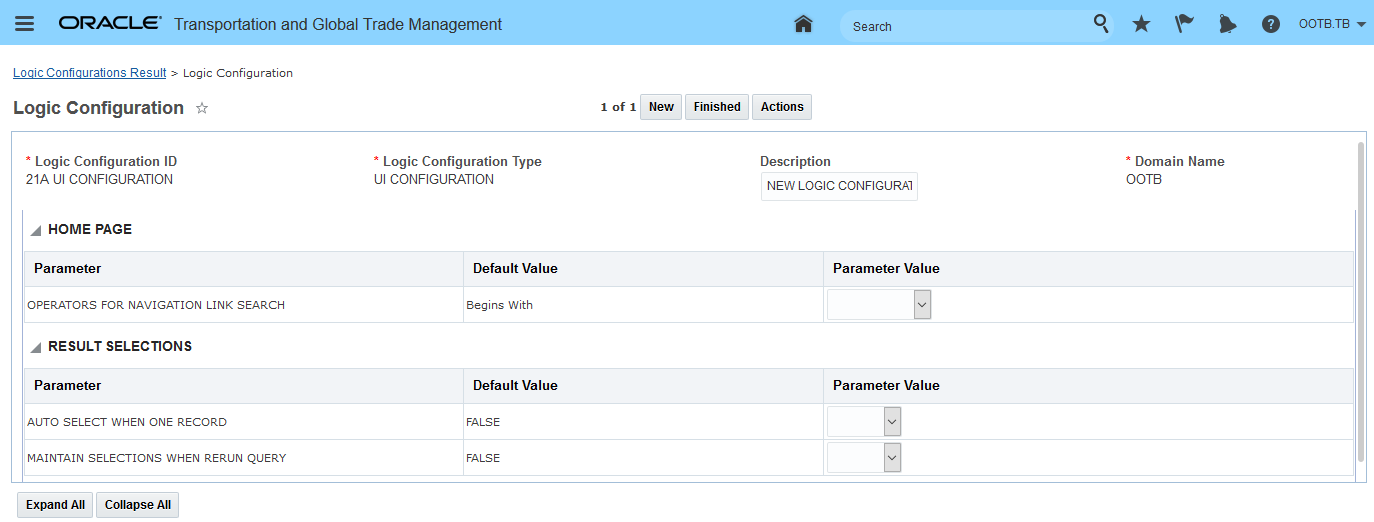This screenshot has height=522, width=1374.
Task: Go back to Logic Configurations Result
Action: [x=89, y=73]
